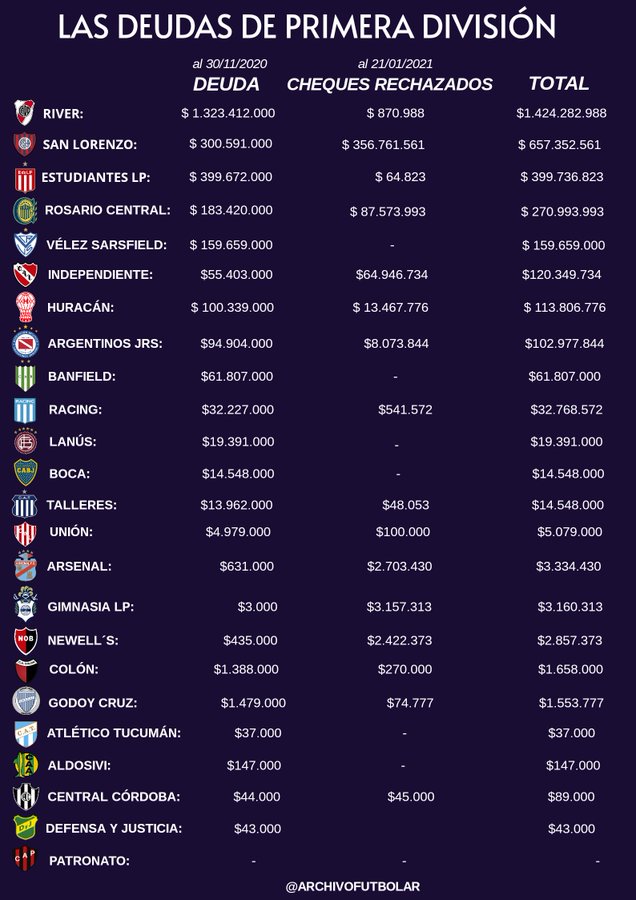The height and width of the screenshot is (900, 636).
Task: Click the River Plate club crest
Action: pos(24,112)
